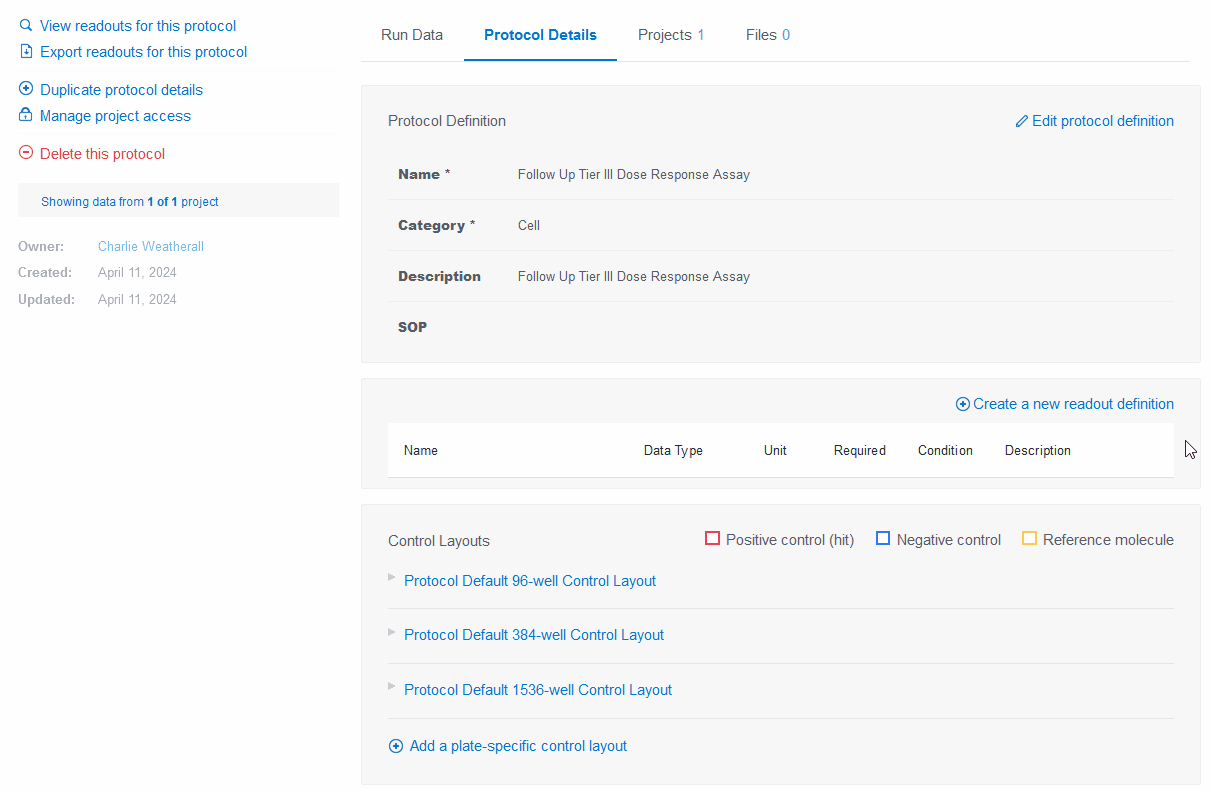Click the Name value Follow Up Tier III Dose Response Assay
This screenshot has height=791, width=1212.
tap(634, 174)
